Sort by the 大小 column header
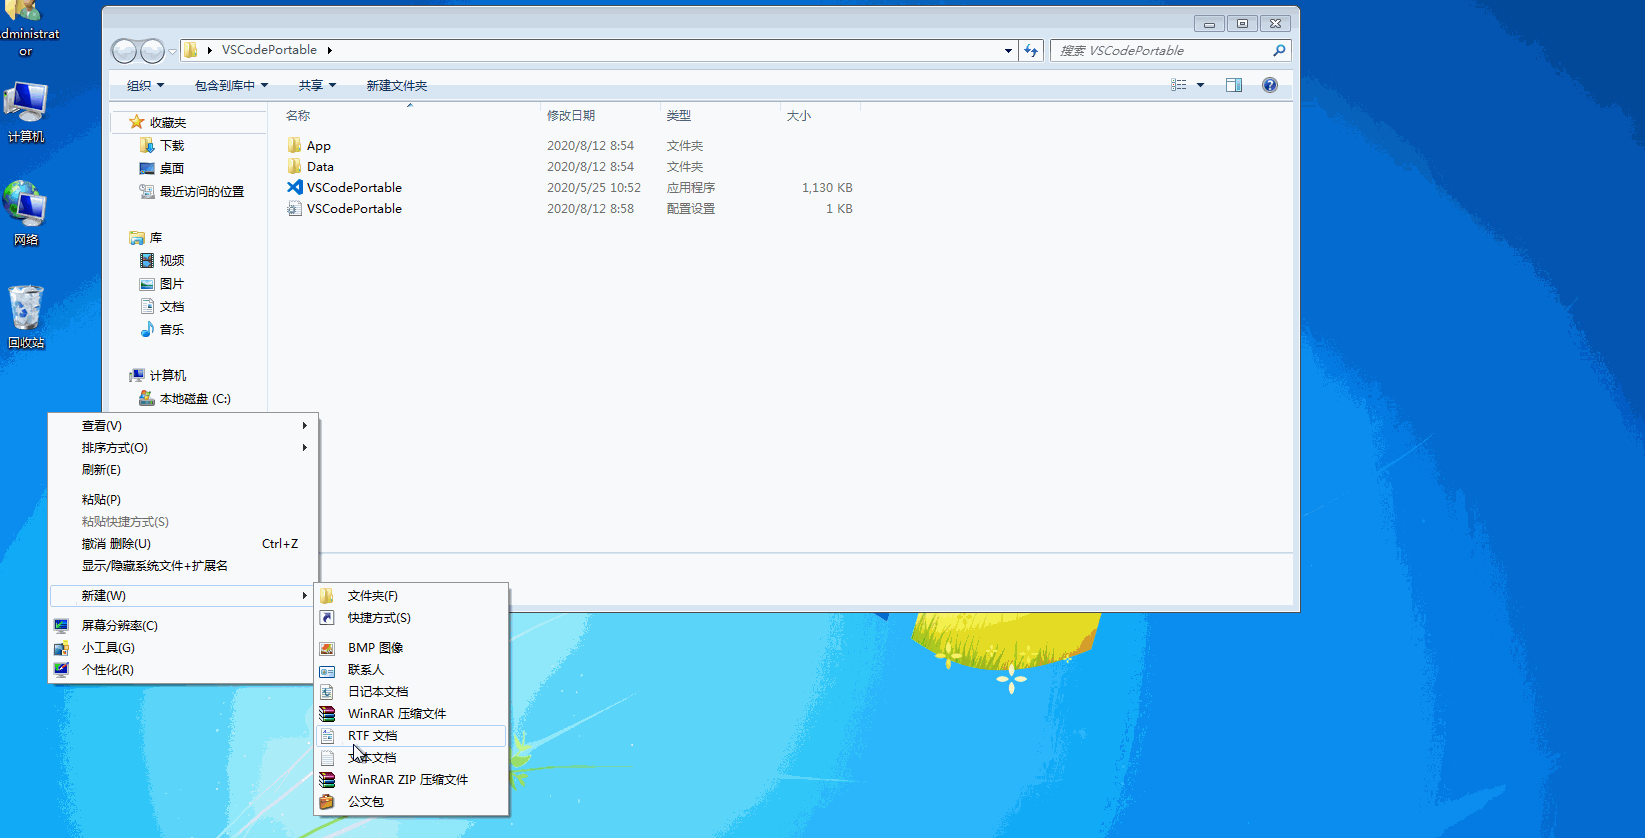 [799, 116]
